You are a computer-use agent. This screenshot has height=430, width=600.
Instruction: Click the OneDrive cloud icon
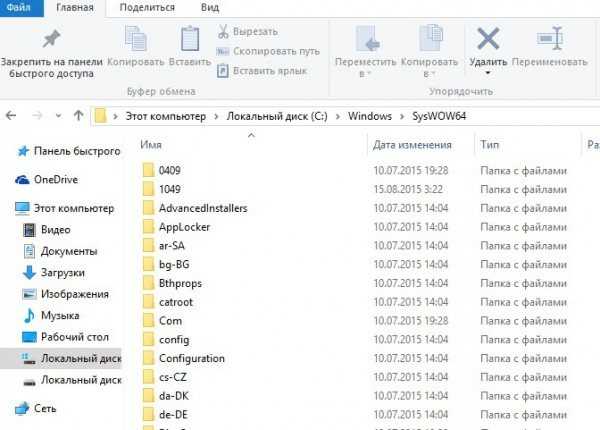pyautogui.click(x=22, y=179)
